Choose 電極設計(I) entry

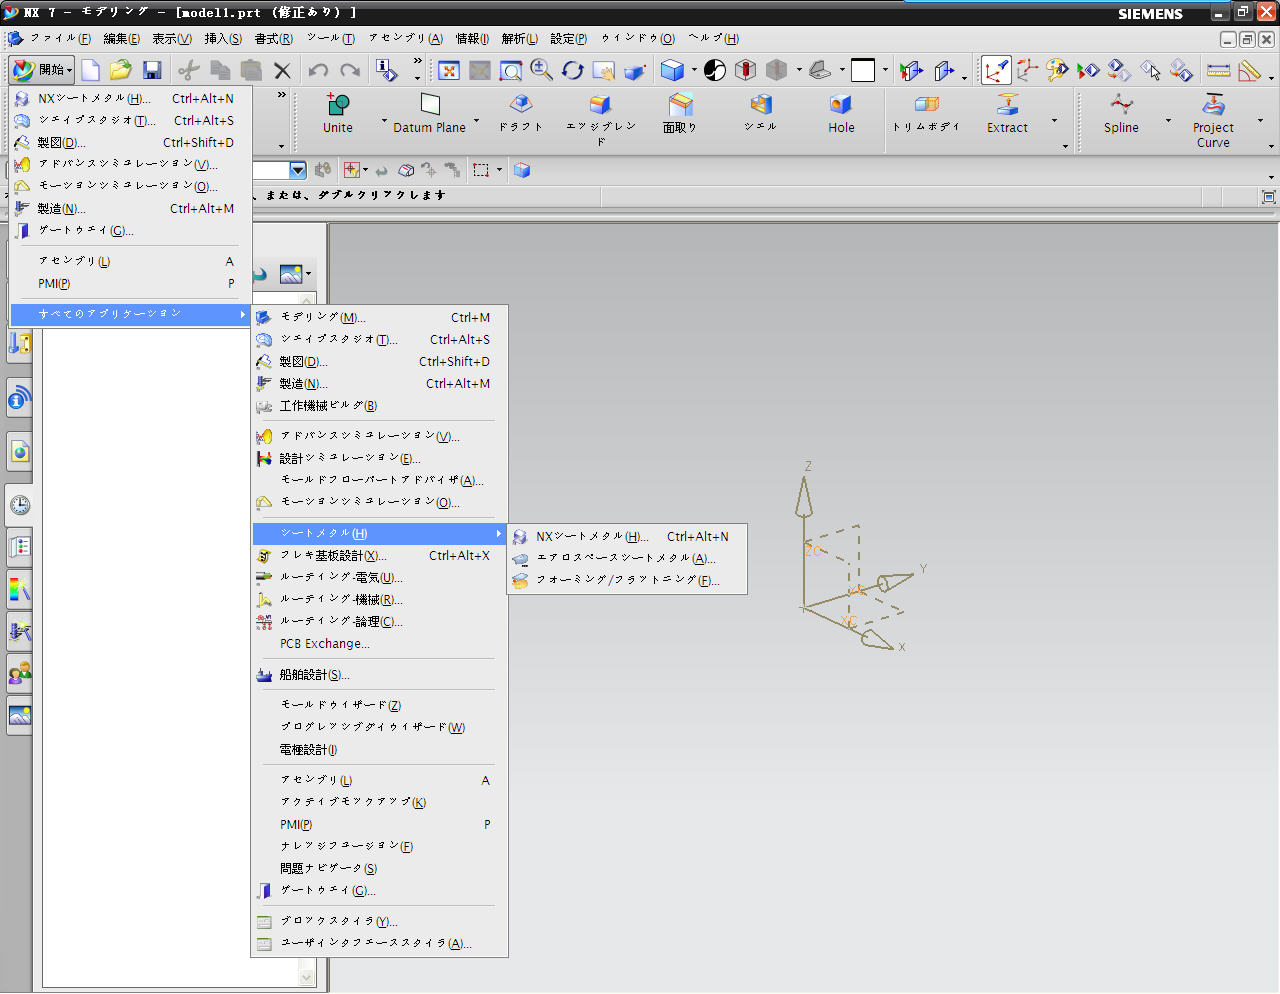point(380,749)
